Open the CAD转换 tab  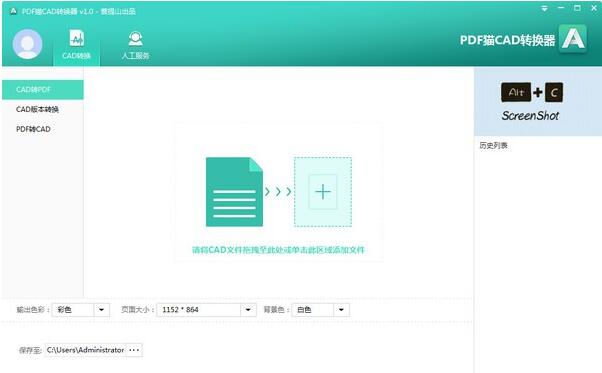76,45
